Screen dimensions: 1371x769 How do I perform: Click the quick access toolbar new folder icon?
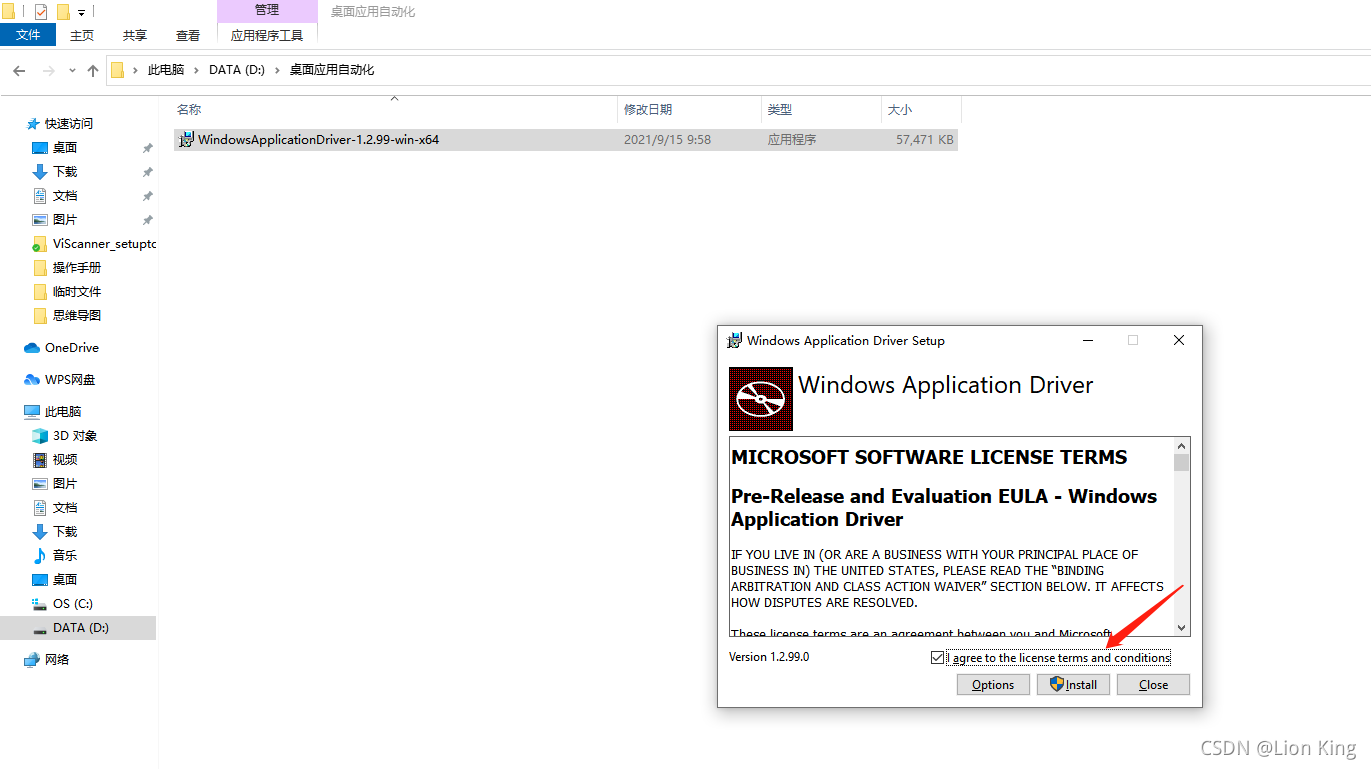point(63,12)
